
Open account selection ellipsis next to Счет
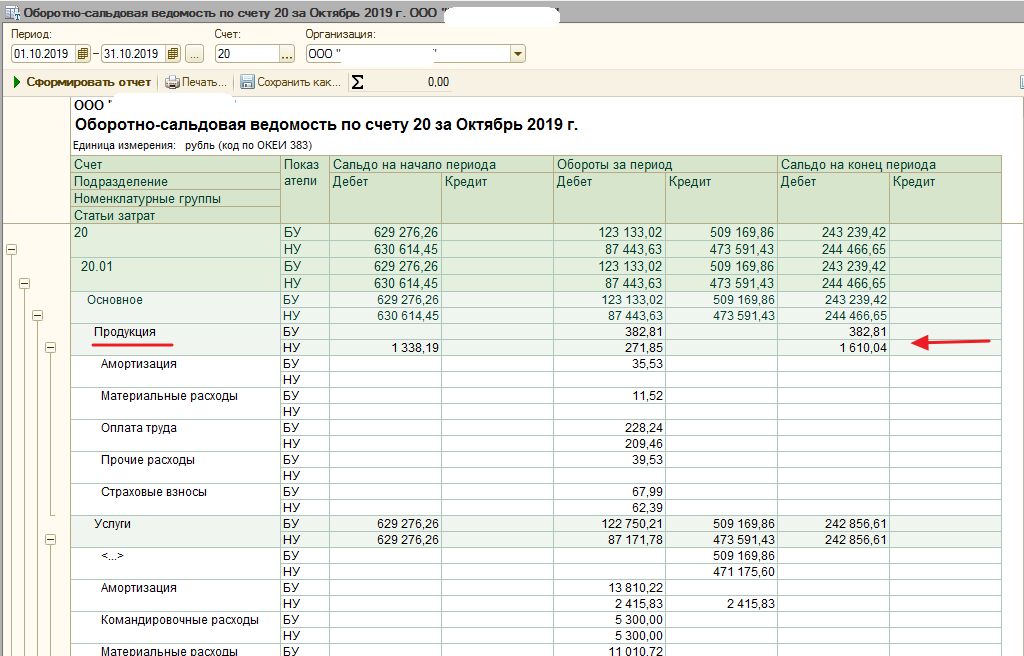click(x=286, y=54)
